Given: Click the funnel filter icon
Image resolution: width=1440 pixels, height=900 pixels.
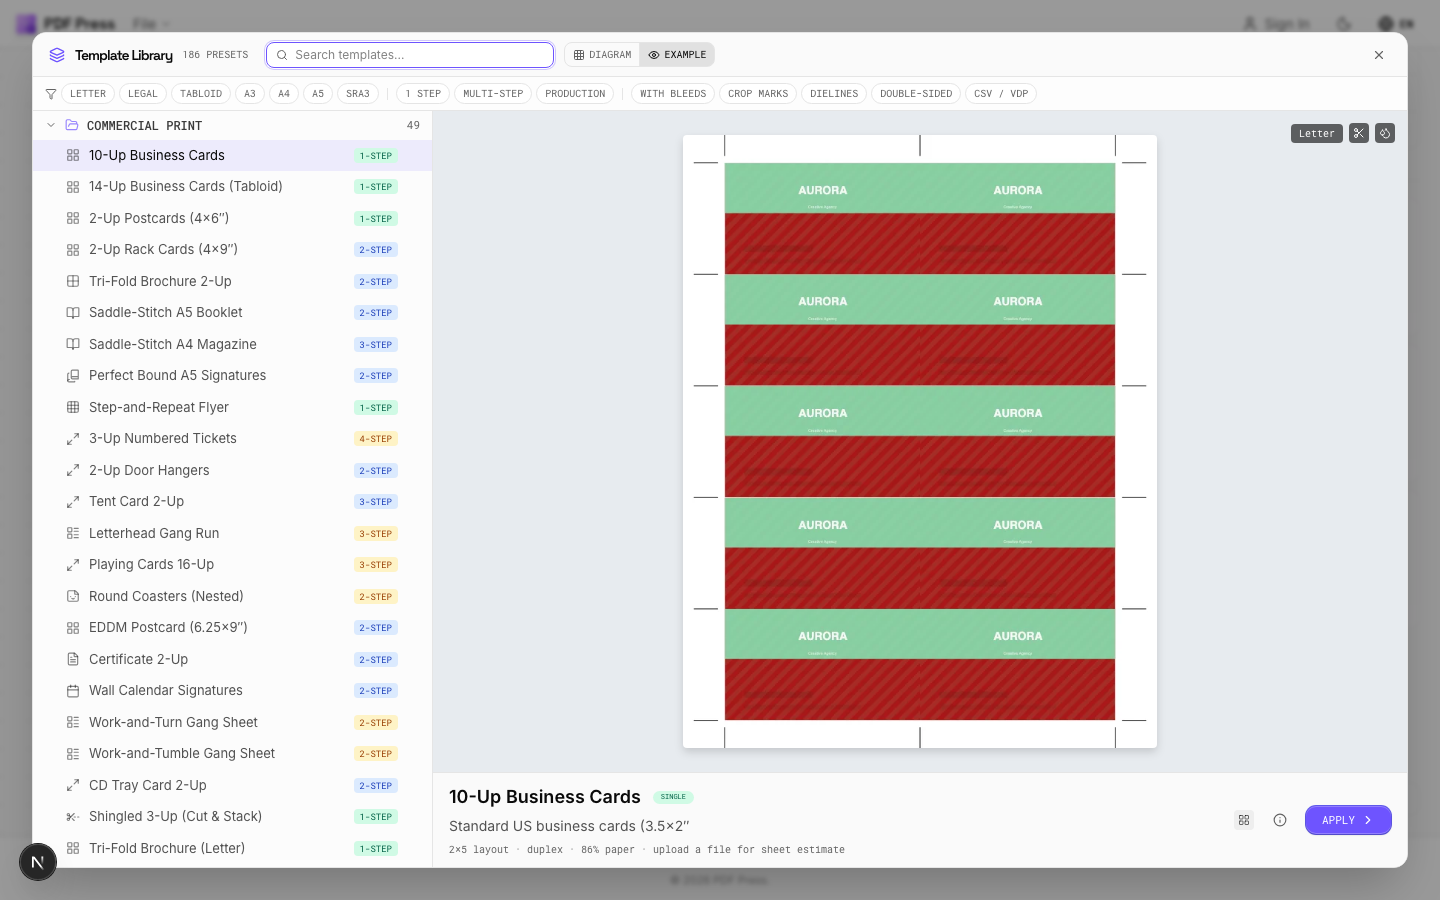Looking at the screenshot, I should (x=51, y=94).
